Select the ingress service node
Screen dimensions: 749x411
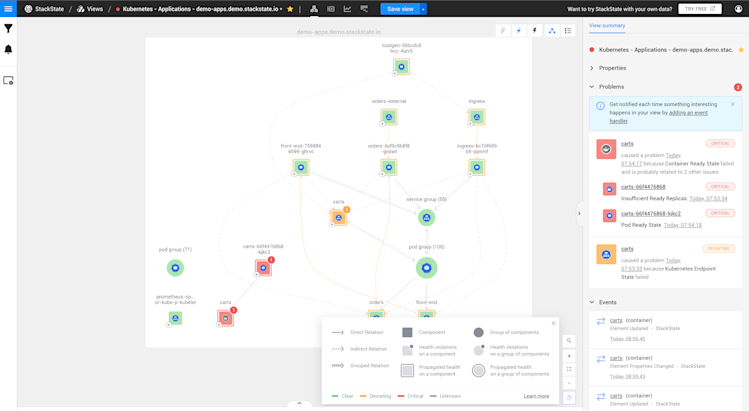click(x=477, y=117)
